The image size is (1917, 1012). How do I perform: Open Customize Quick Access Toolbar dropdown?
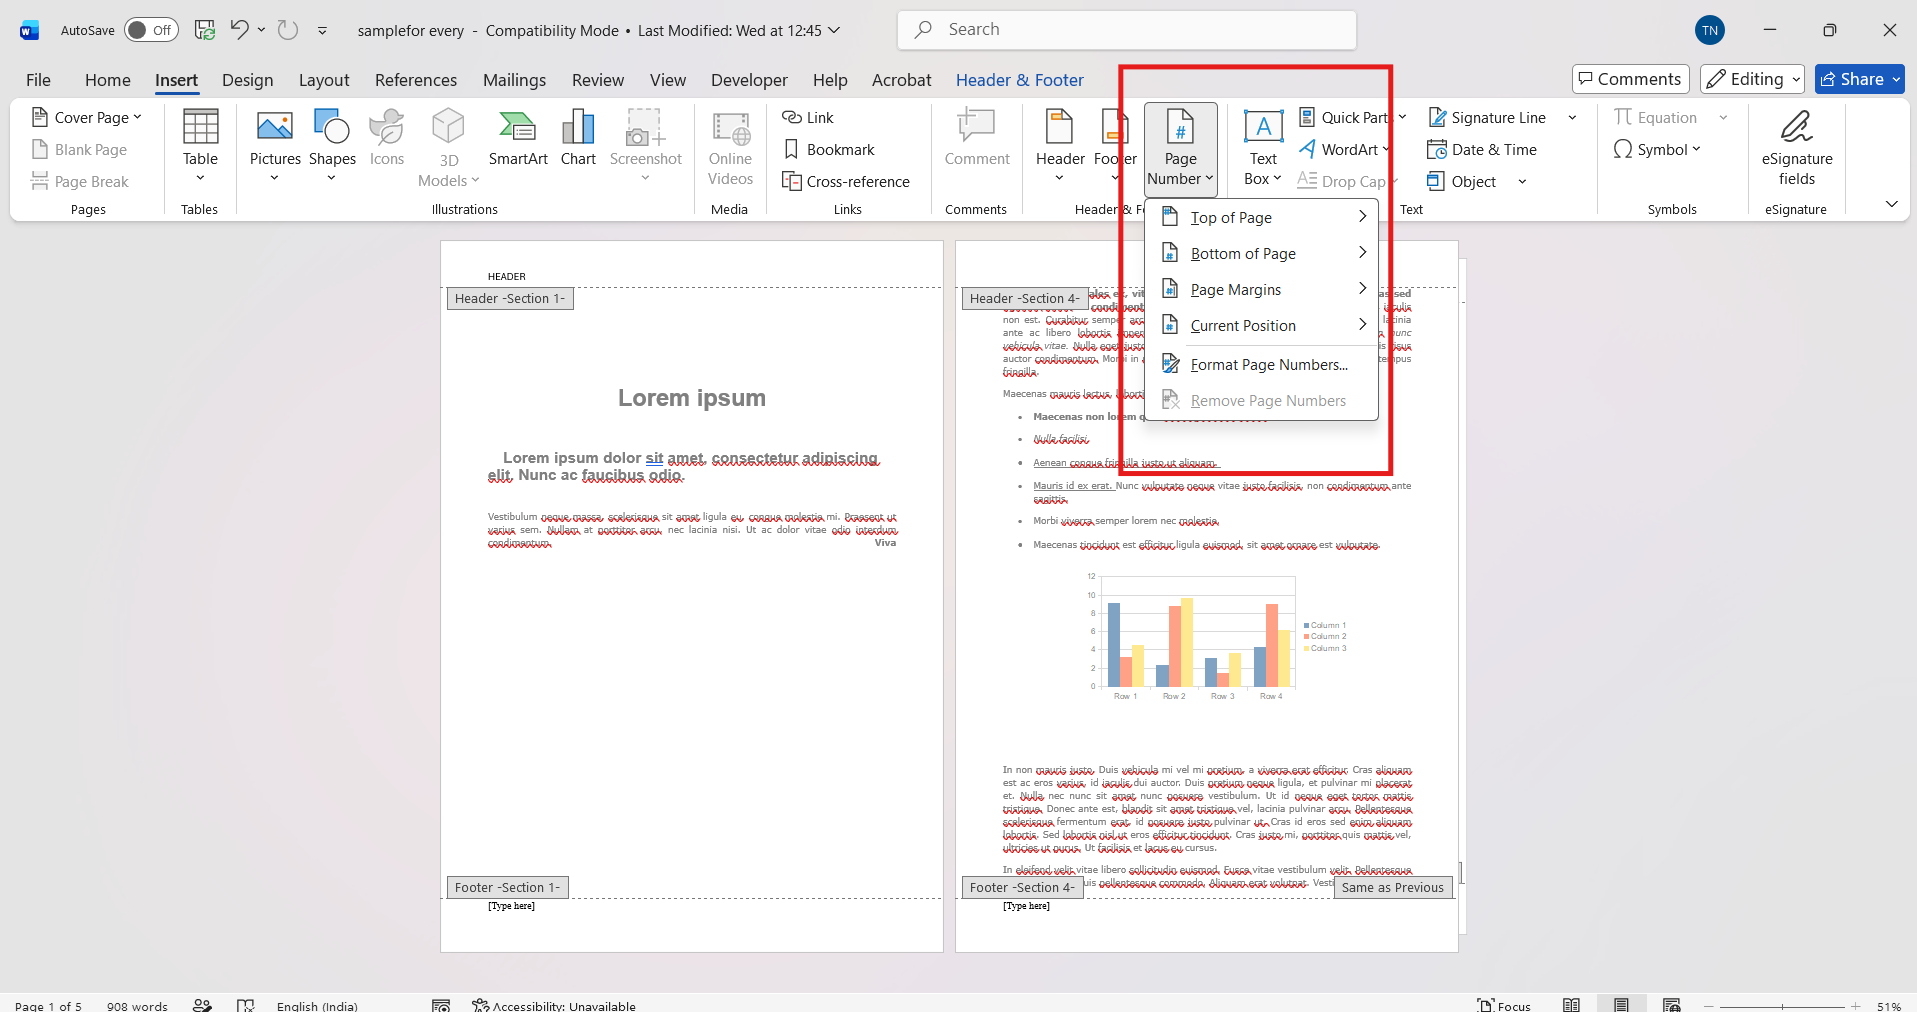322,30
